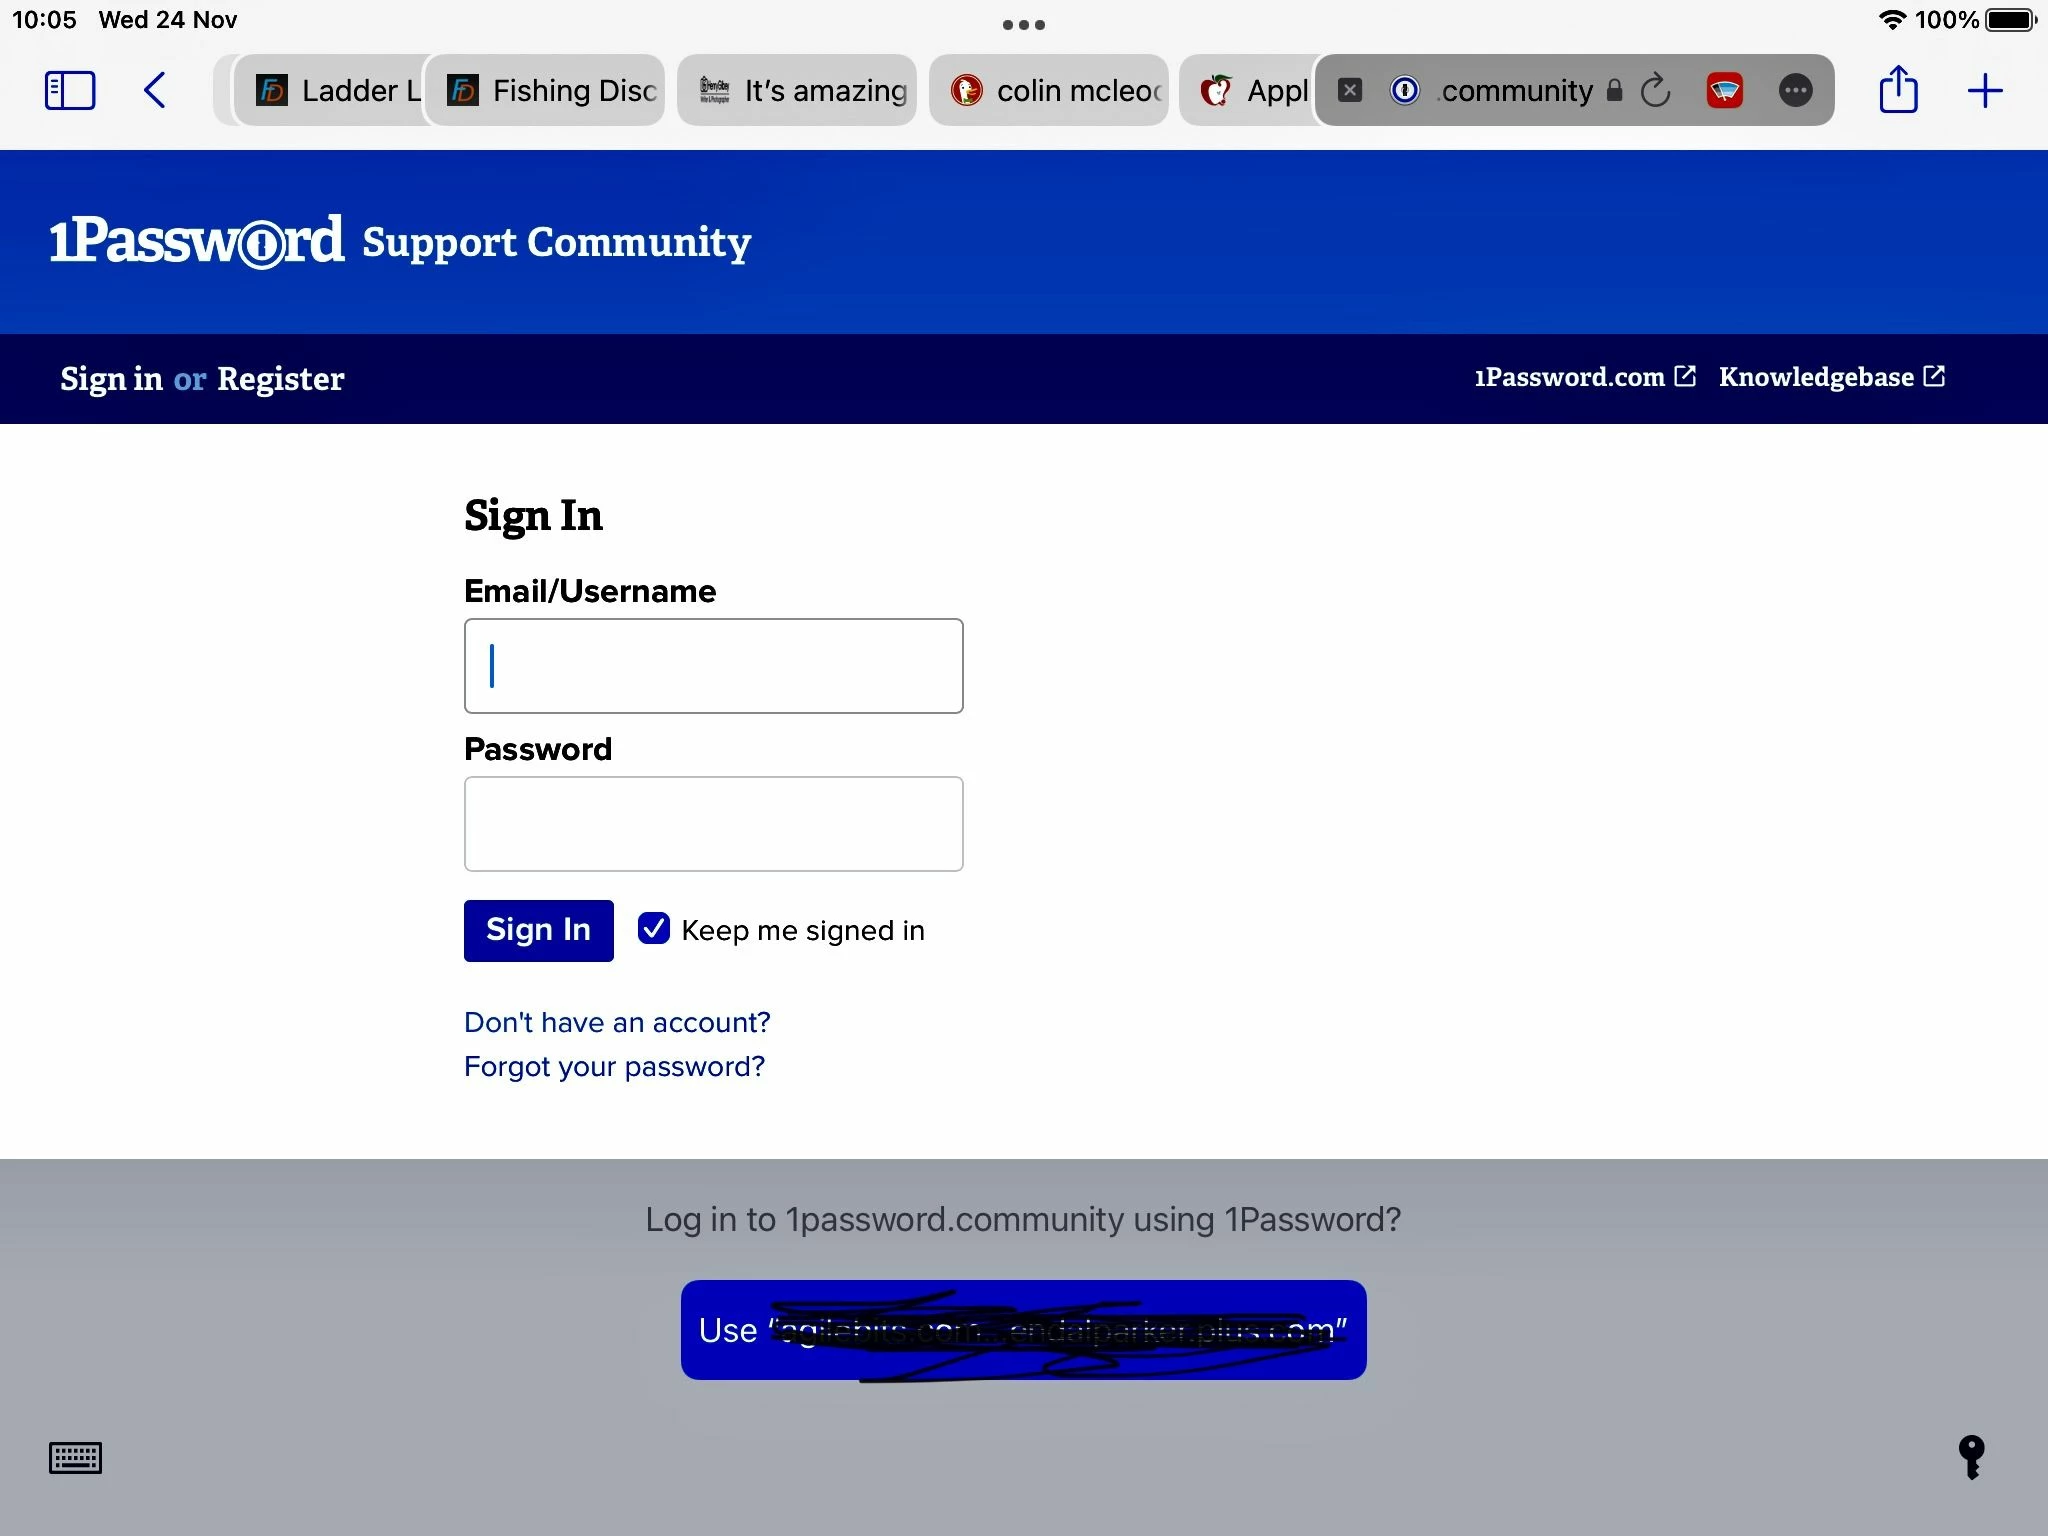
Task: Close the community tab
Action: (x=1350, y=90)
